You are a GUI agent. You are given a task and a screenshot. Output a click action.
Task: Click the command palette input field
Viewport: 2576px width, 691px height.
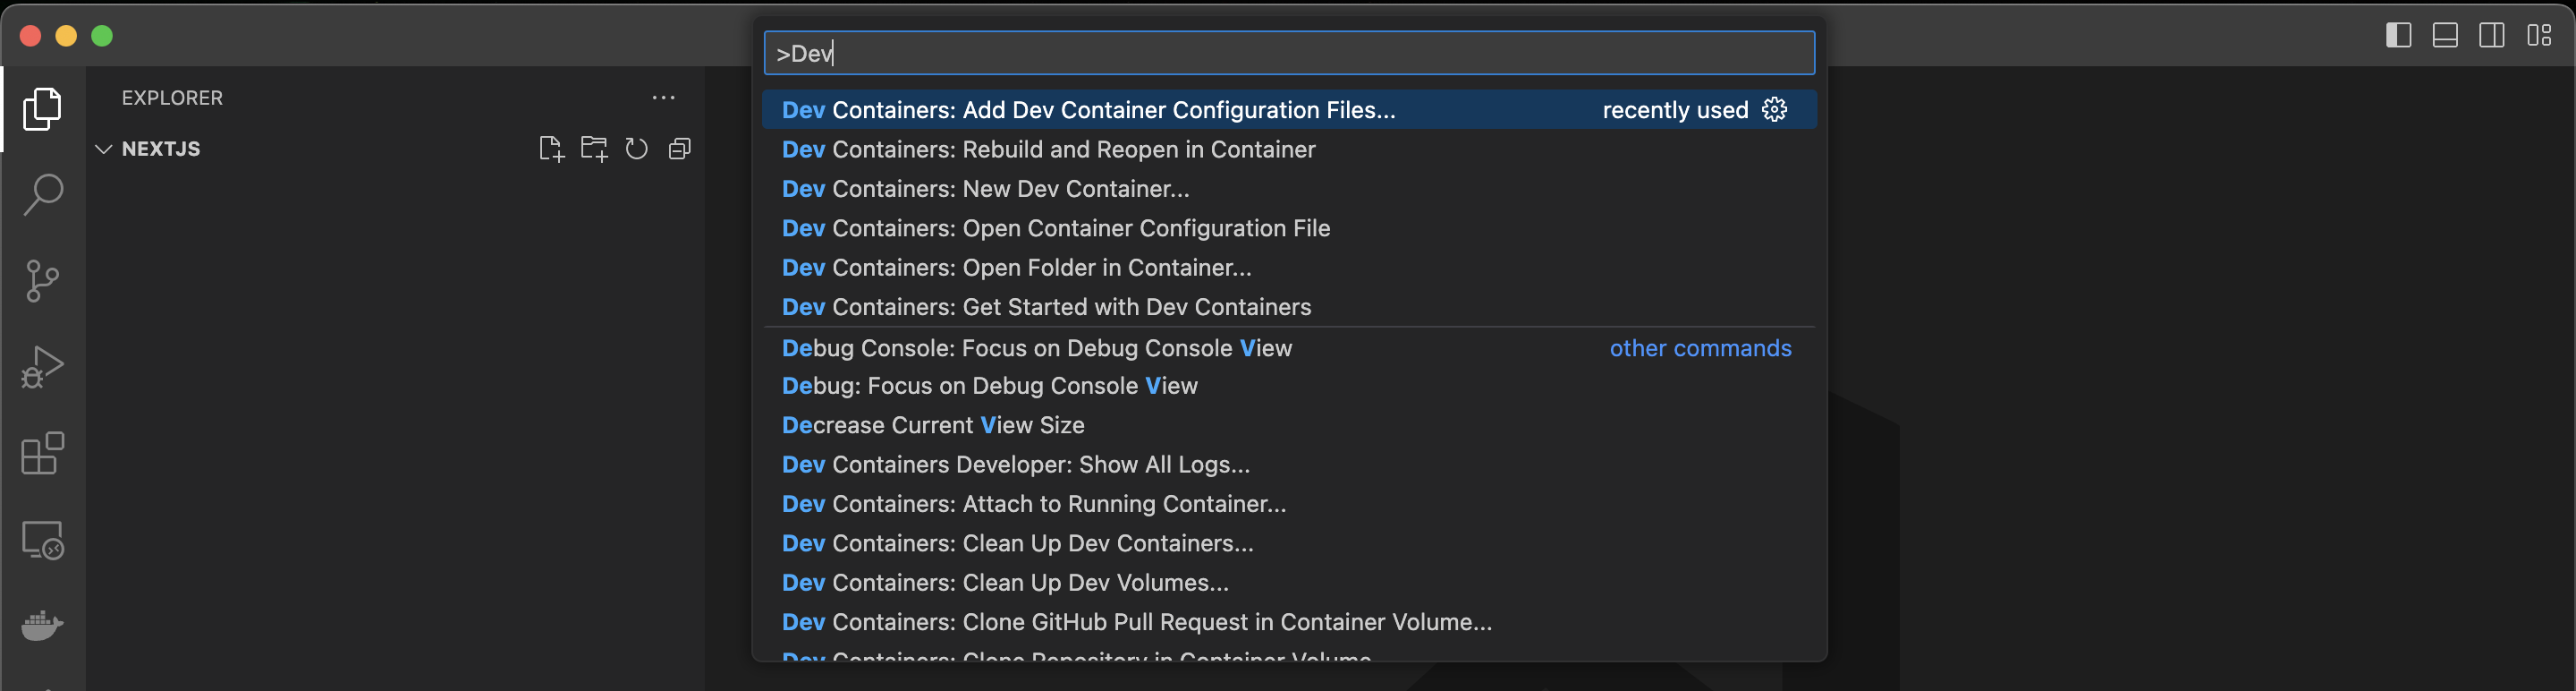1288,53
